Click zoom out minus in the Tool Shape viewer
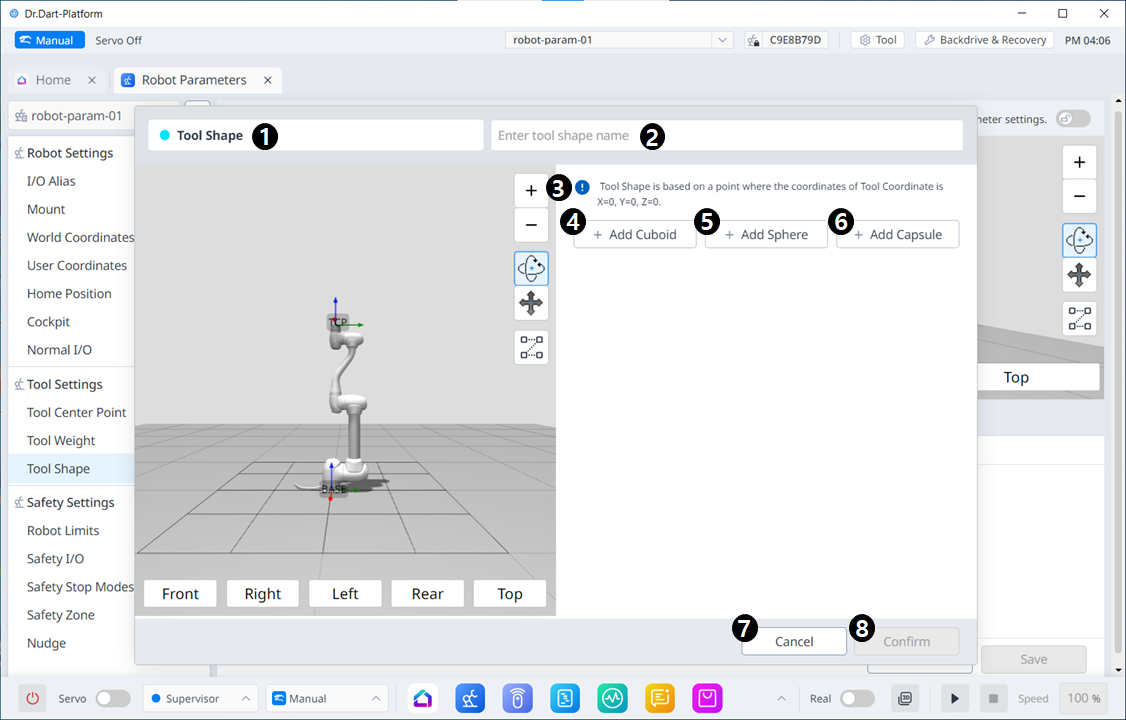The height and width of the screenshot is (720, 1126). [531, 225]
